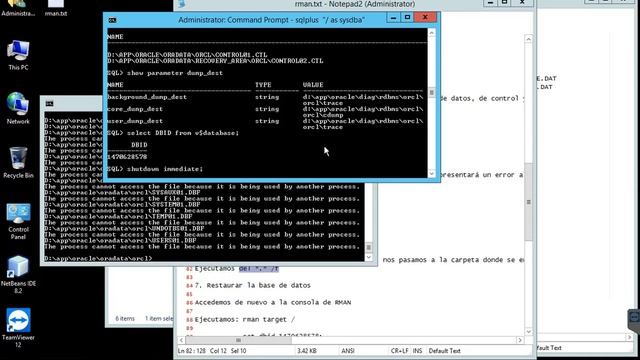Open the Network desktop icon

coord(18,108)
